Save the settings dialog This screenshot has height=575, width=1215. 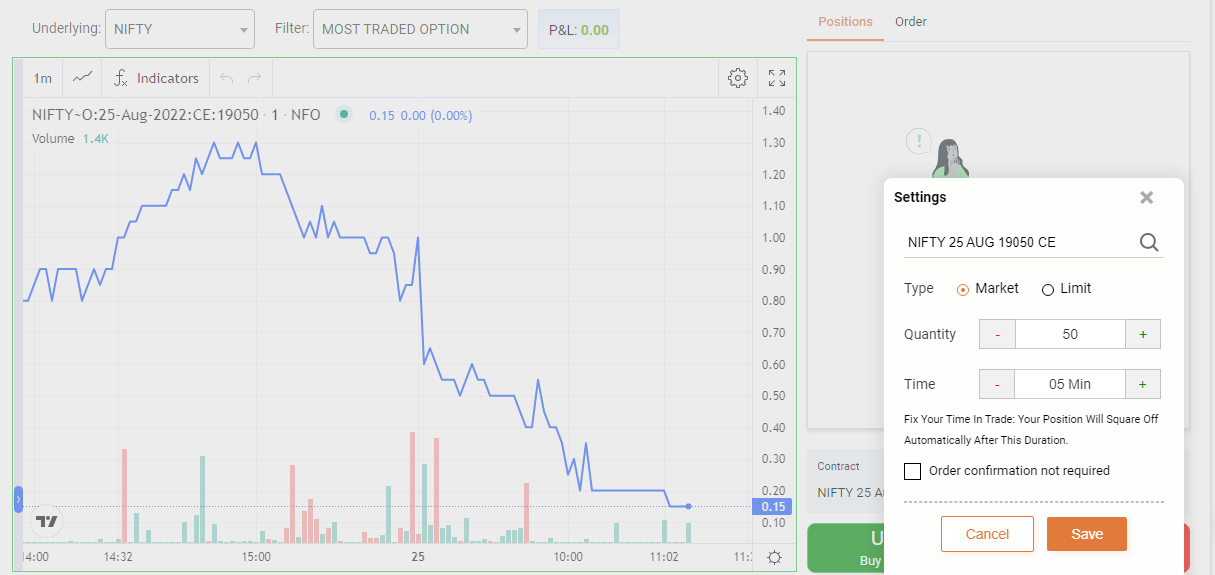pyautogui.click(x=1086, y=534)
